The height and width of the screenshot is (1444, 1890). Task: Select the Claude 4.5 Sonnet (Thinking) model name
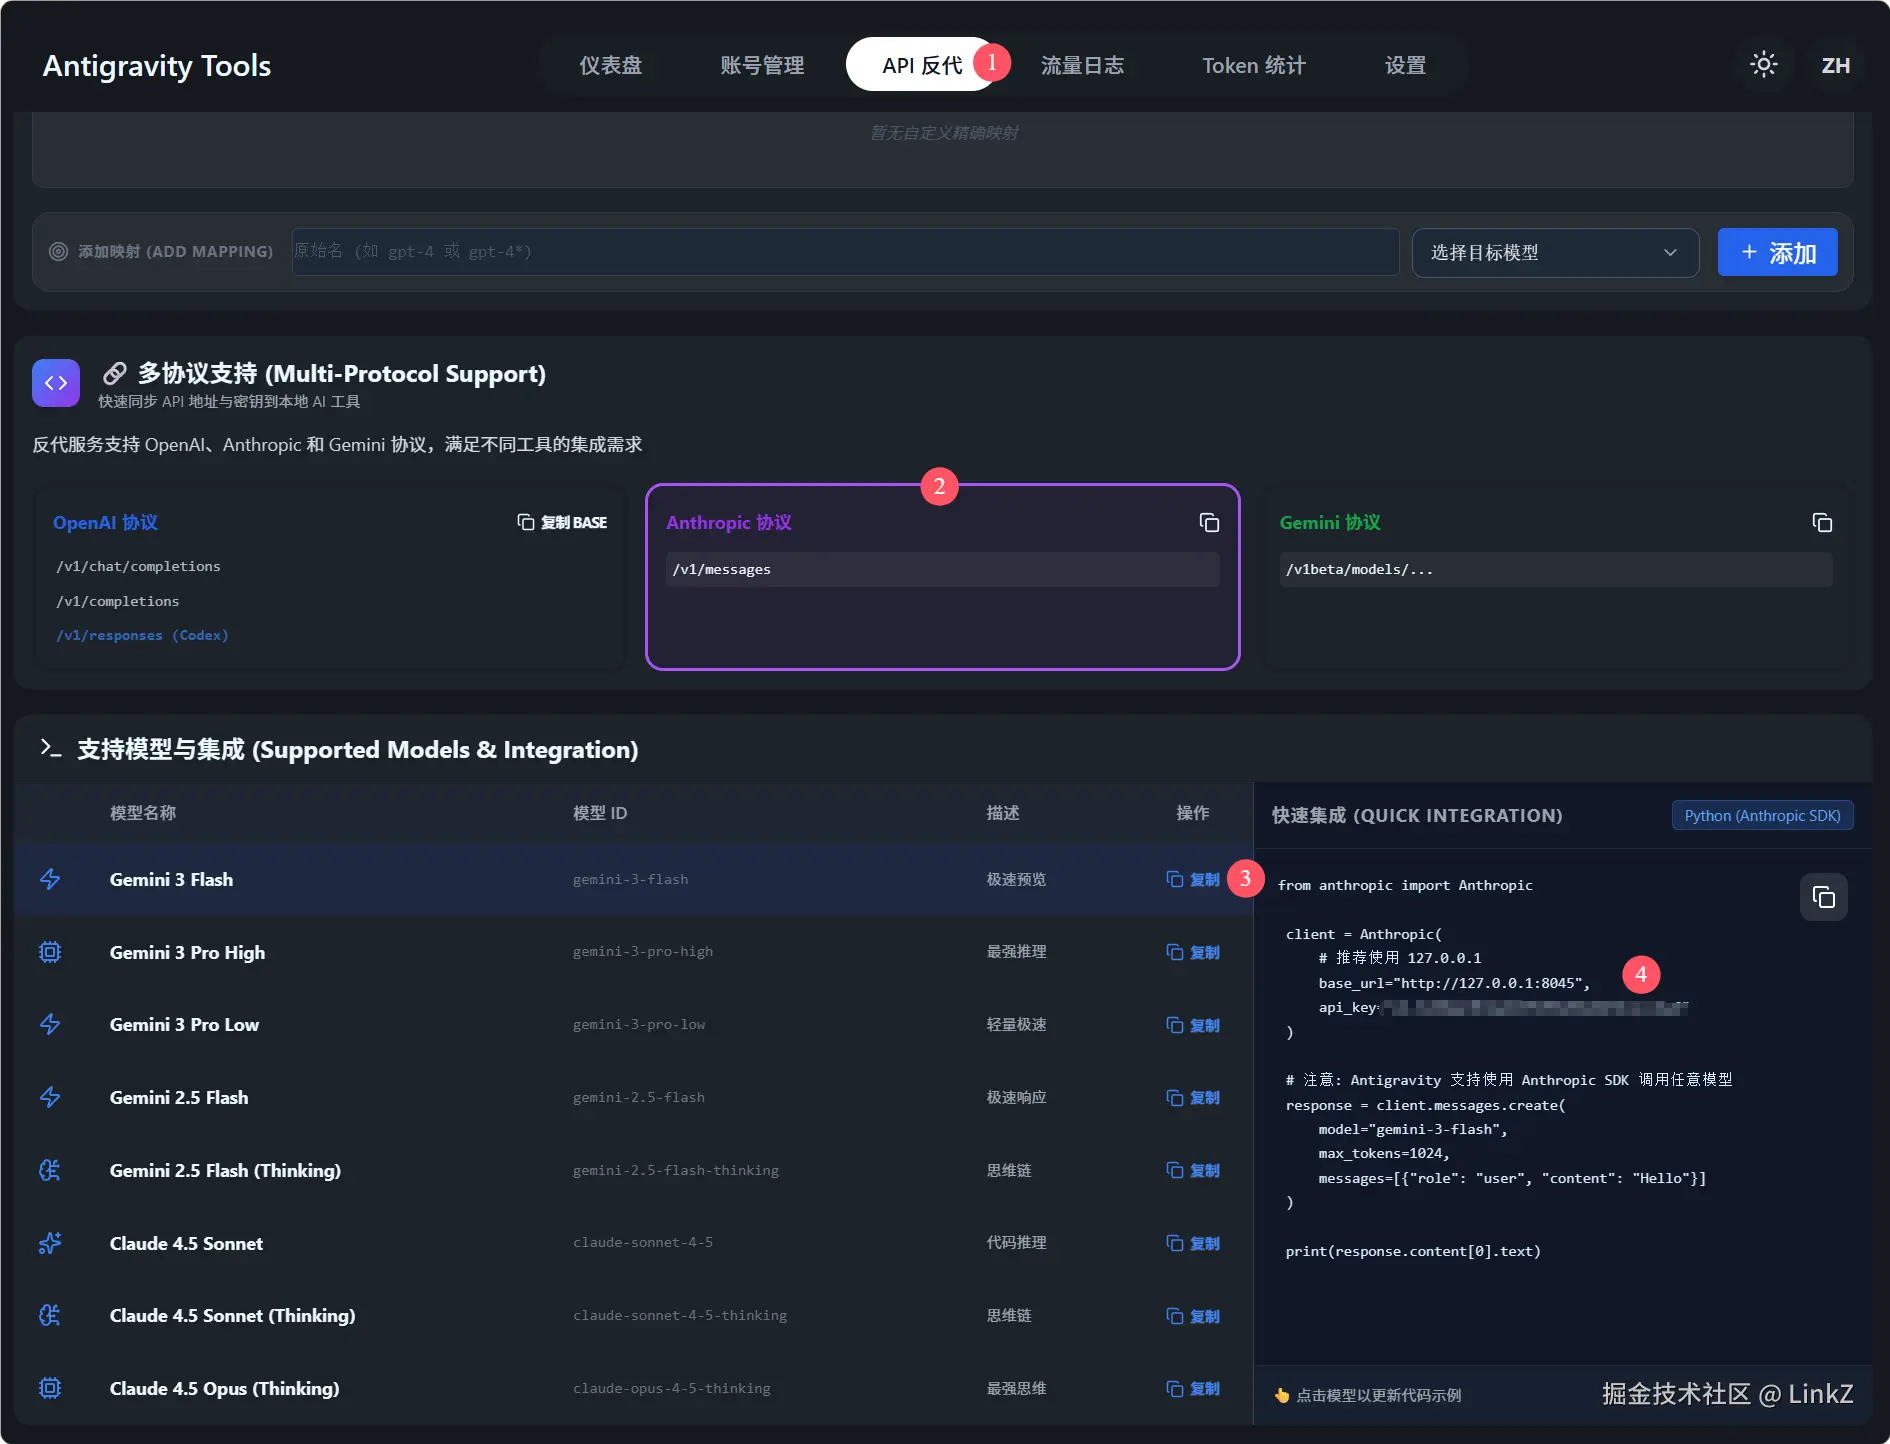pyautogui.click(x=232, y=1315)
